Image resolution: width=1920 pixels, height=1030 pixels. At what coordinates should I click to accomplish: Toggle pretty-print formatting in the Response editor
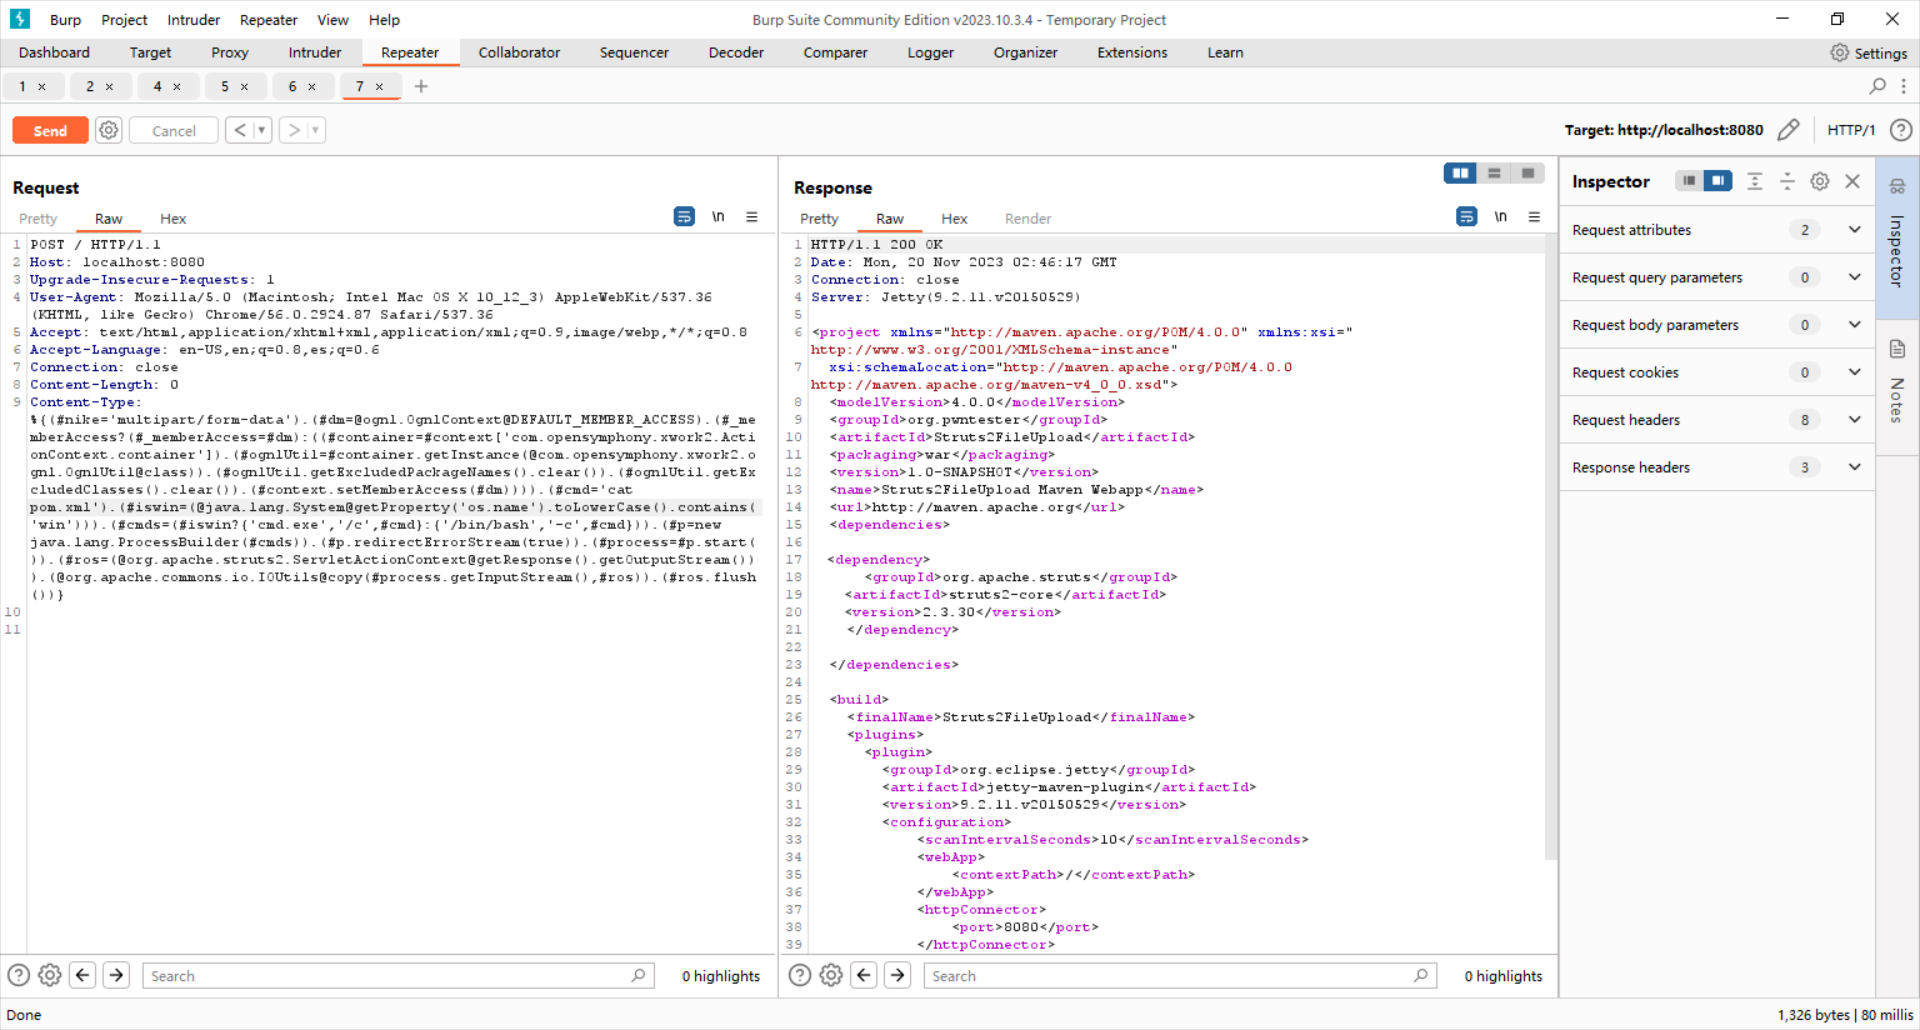(1466, 216)
